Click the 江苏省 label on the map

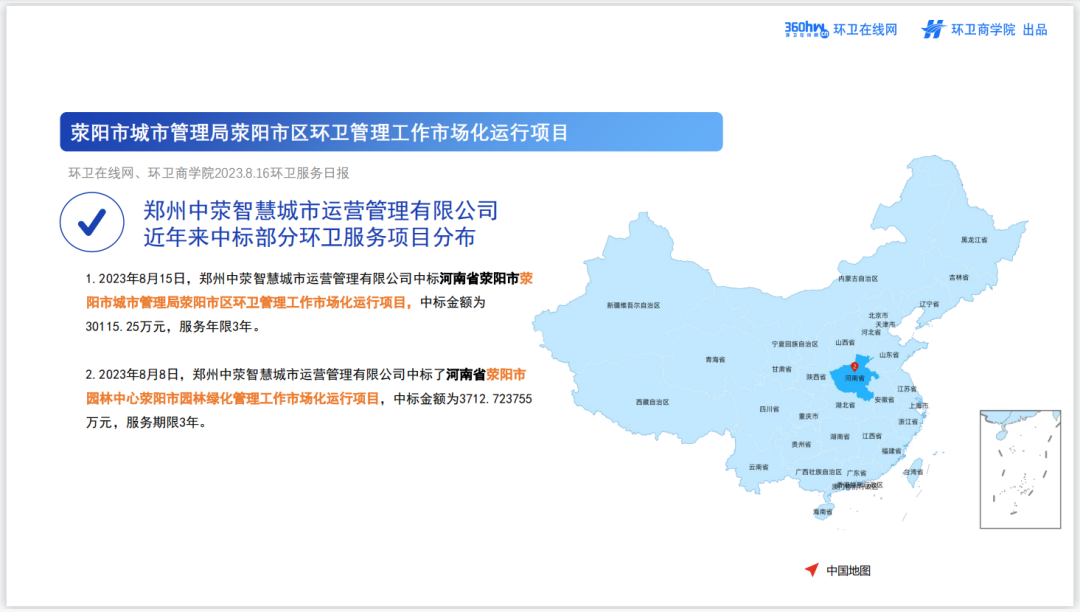[x=906, y=389]
